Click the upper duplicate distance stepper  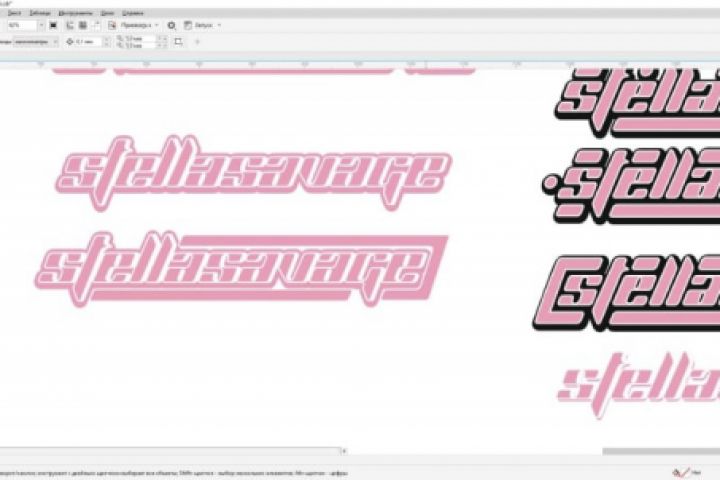coord(162,39)
